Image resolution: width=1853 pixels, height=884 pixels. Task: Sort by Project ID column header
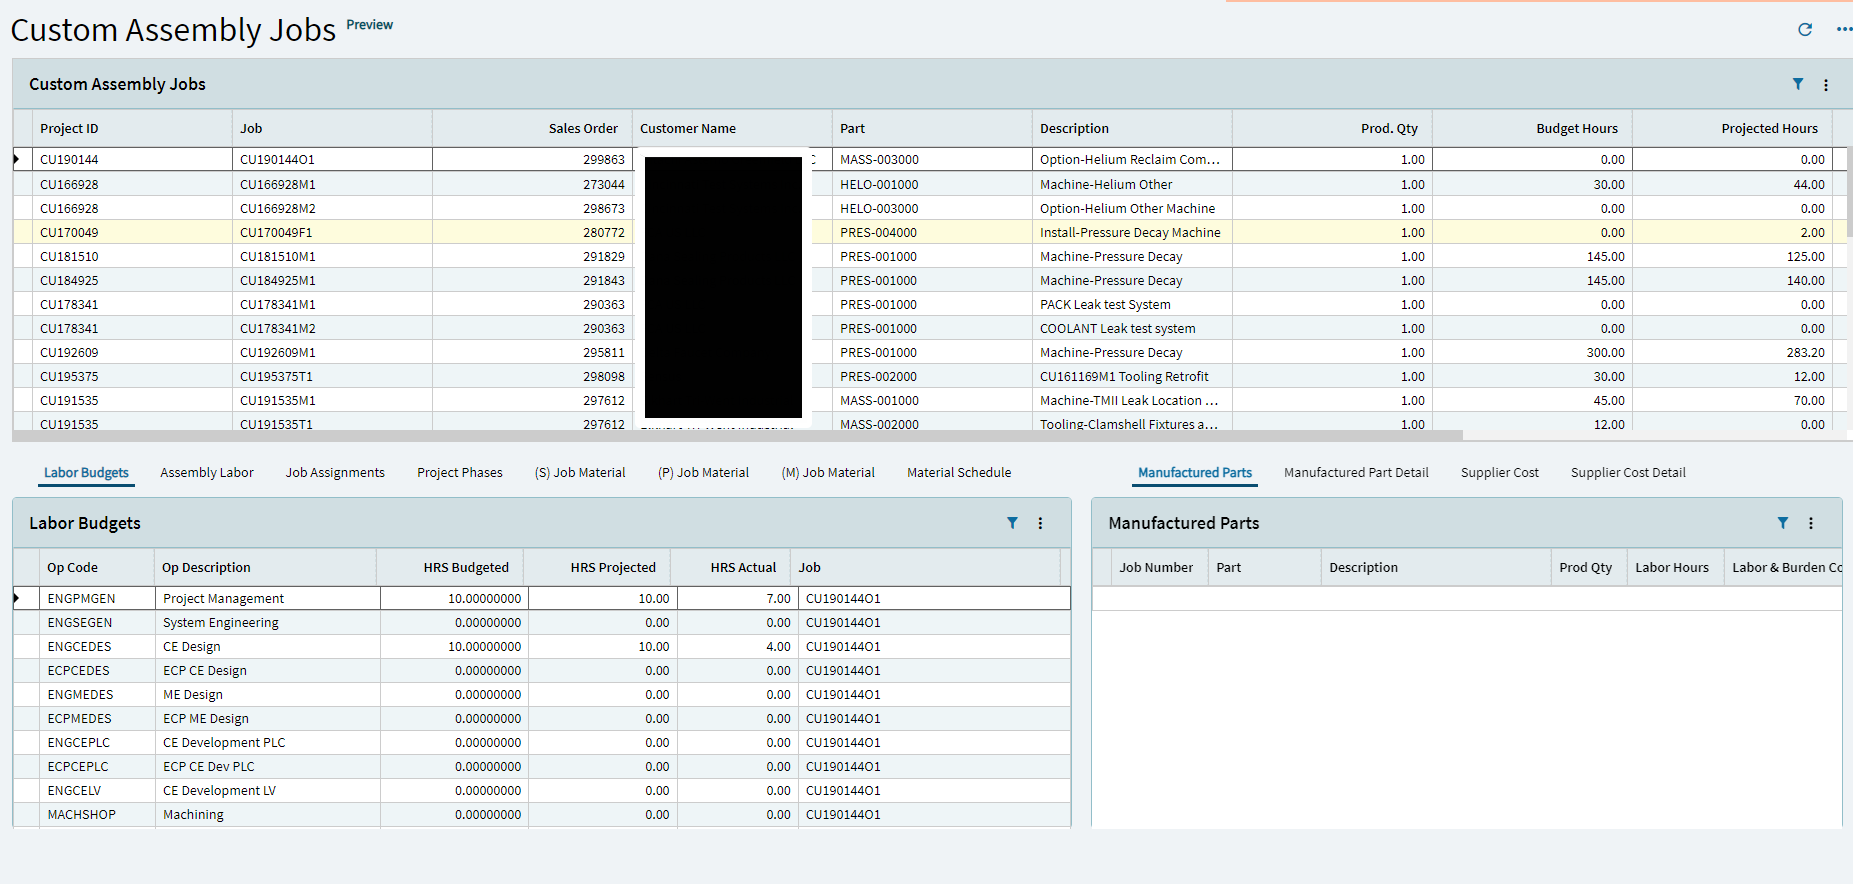132,129
